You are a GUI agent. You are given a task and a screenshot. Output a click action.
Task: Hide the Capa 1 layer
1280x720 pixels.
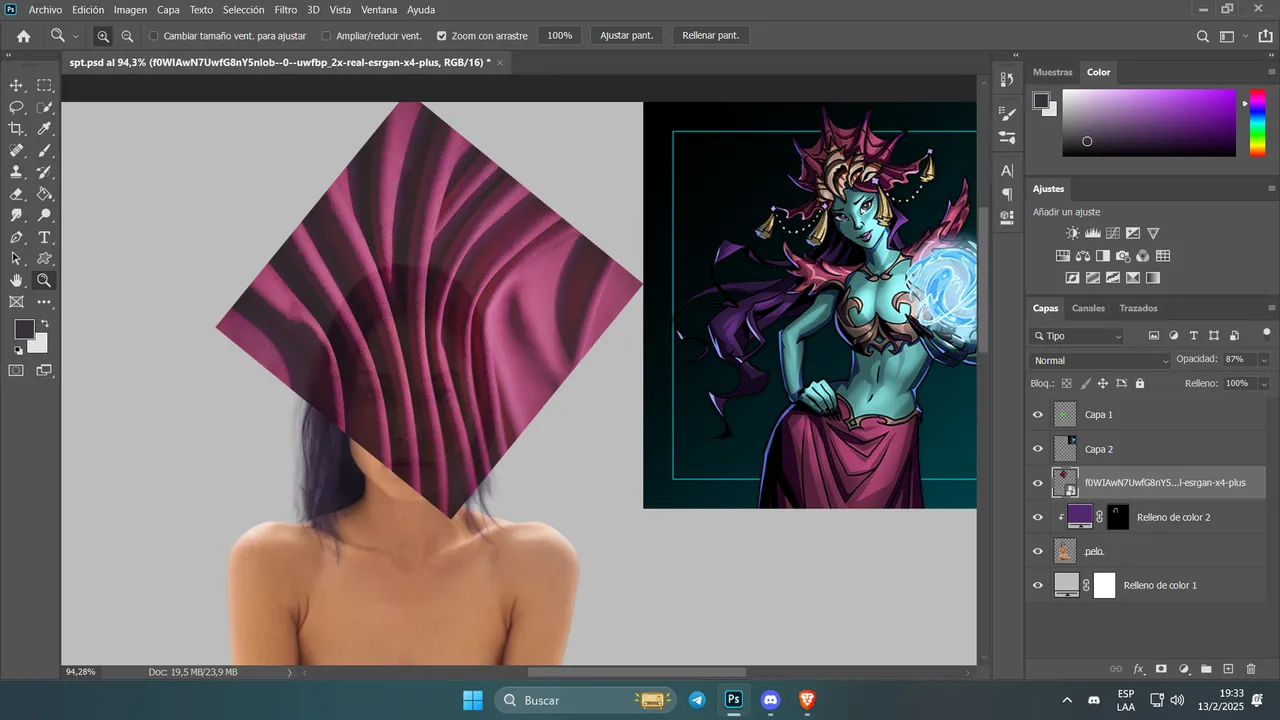click(1038, 414)
